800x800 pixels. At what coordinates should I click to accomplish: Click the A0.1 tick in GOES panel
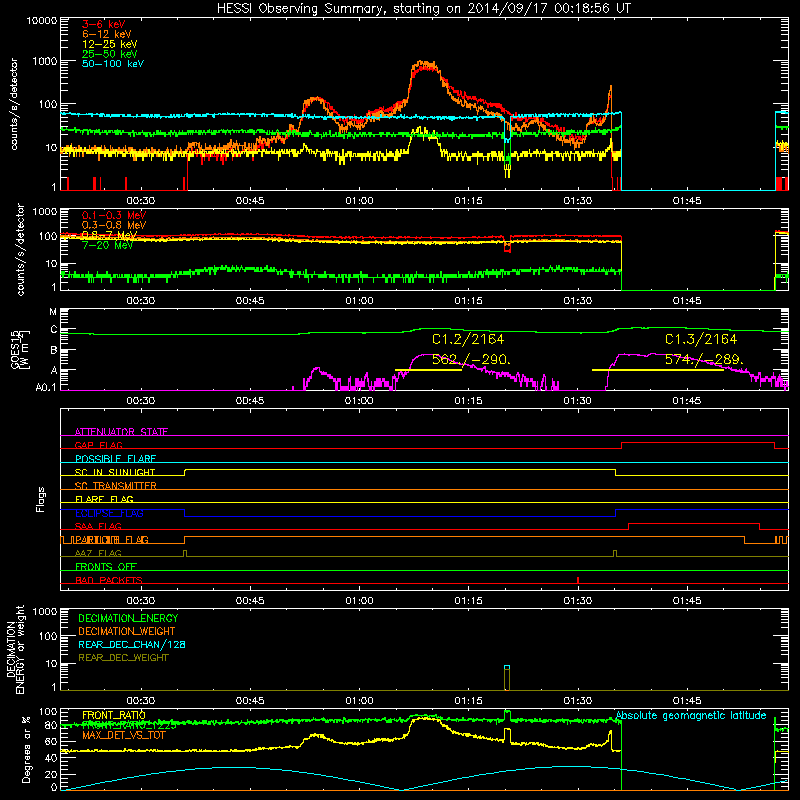(46, 387)
